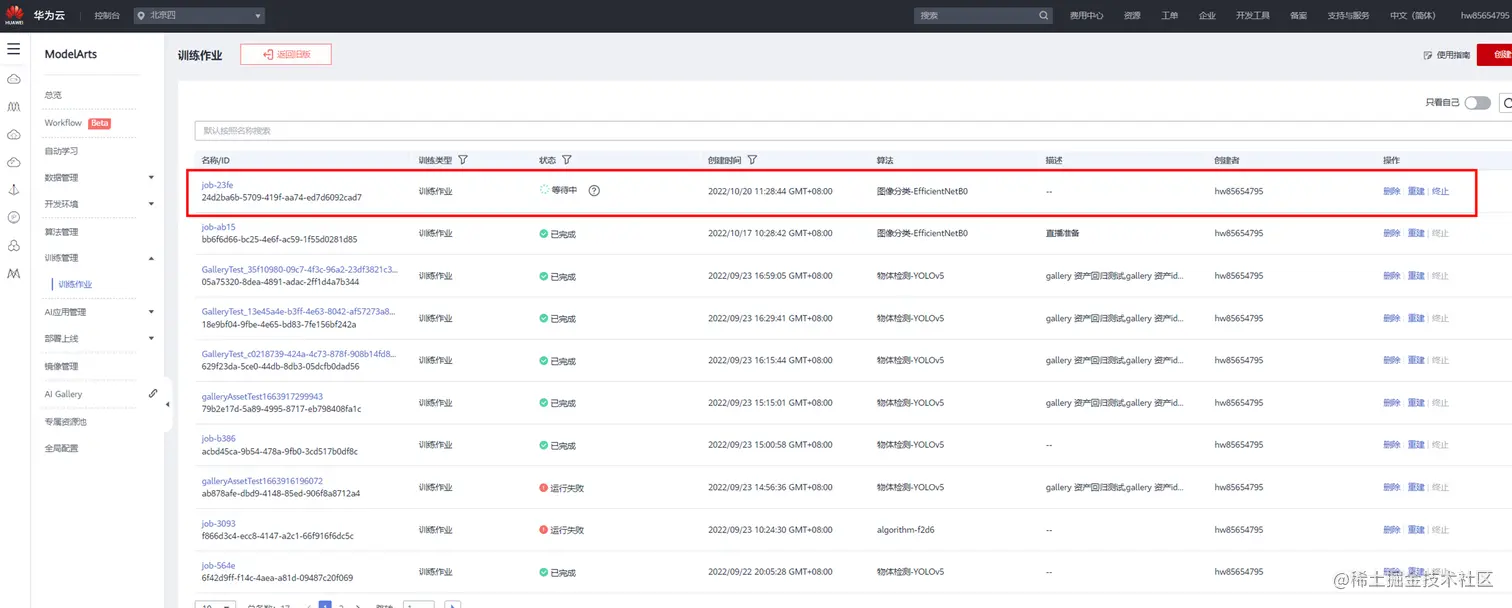Open the galleryAssetTest1663917299943 link
This screenshot has width=1512, height=608.
pyautogui.click(x=262, y=397)
